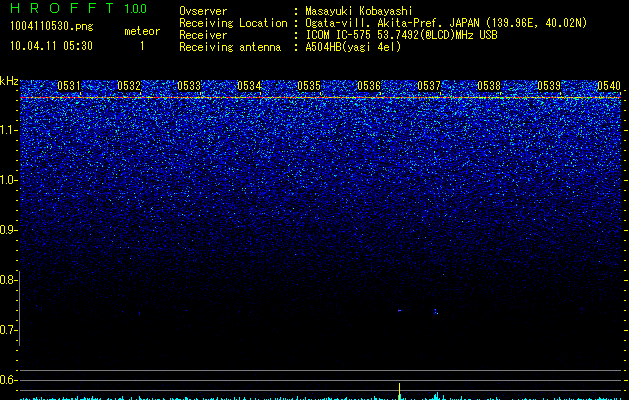Click the 0.7 kHz axis label
Image resolution: width=629 pixels, height=400 pixels.
click(x=9, y=330)
